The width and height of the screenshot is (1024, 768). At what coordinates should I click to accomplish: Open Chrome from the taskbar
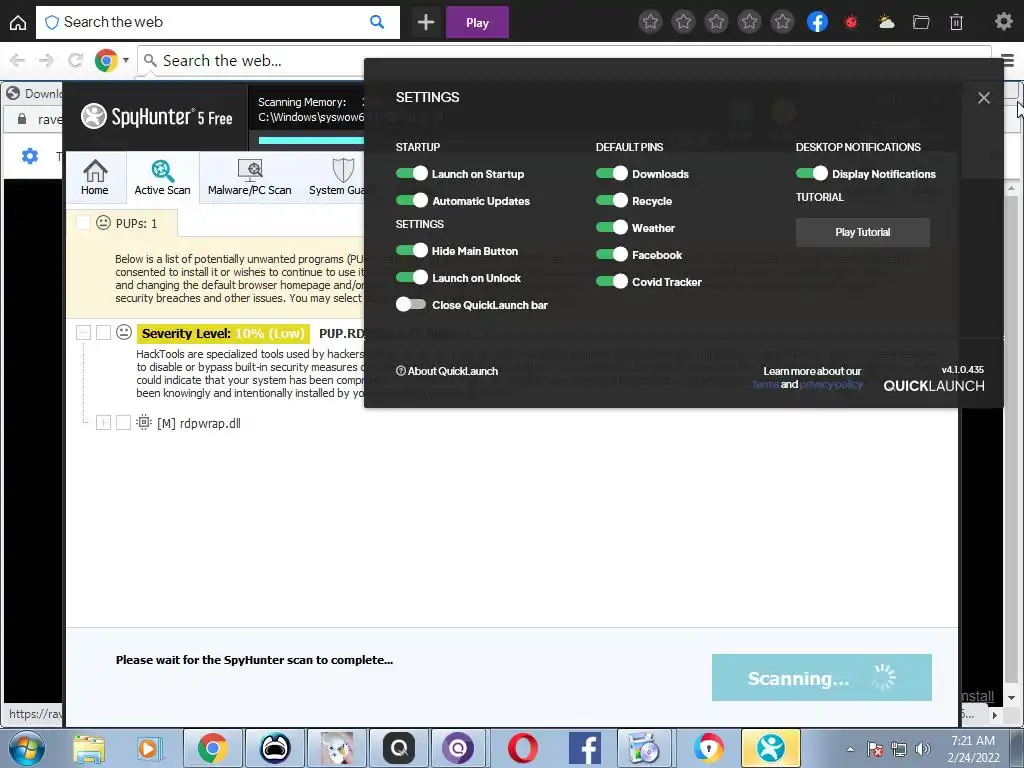(212, 748)
